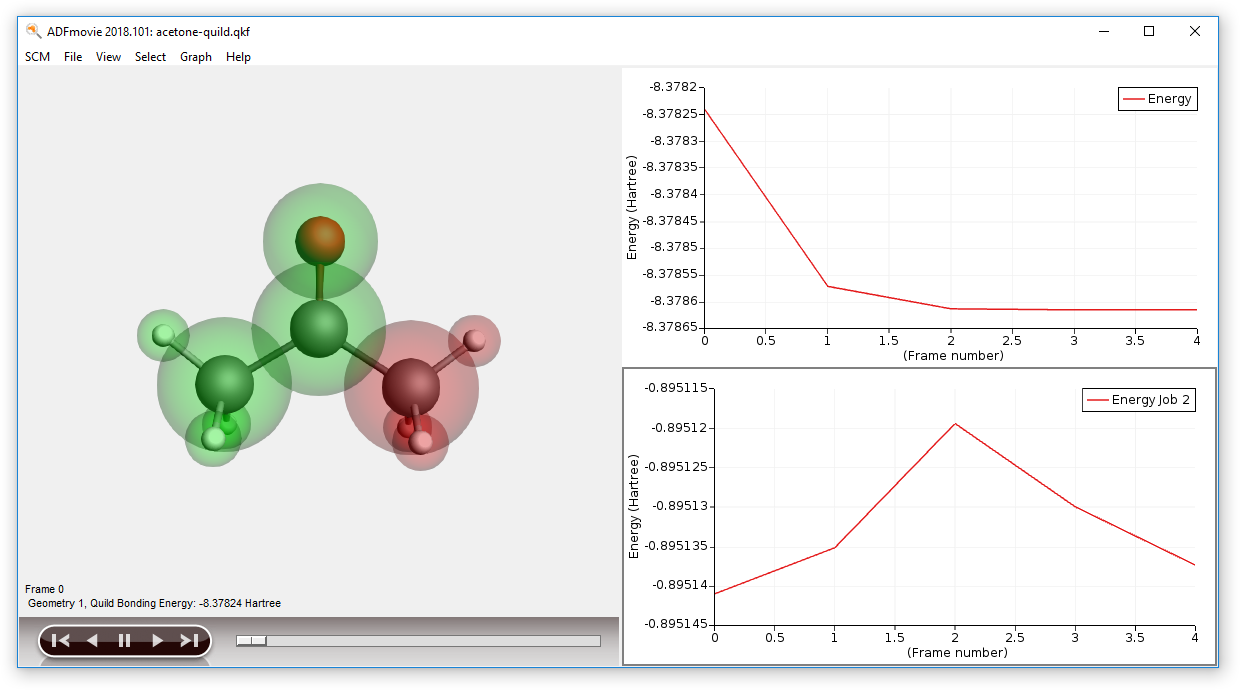Jump to the last frame
Image resolution: width=1240 pixels, height=690 pixels.
(x=189, y=641)
